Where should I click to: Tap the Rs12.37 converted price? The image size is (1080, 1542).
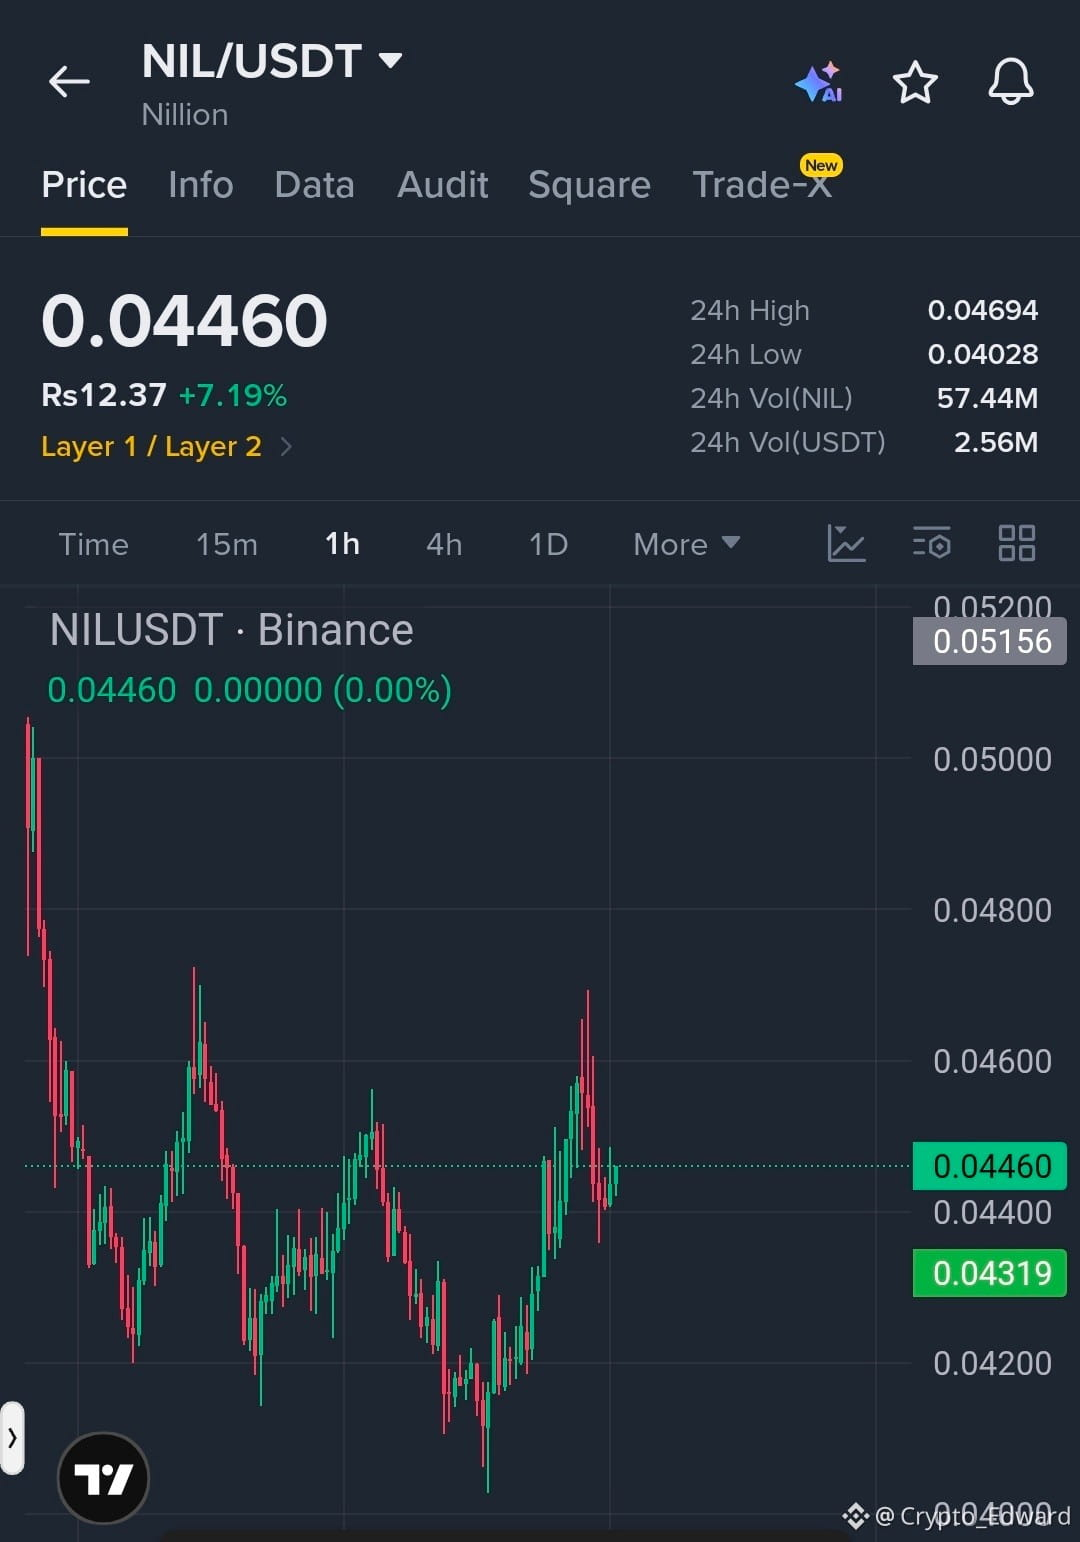tap(104, 395)
